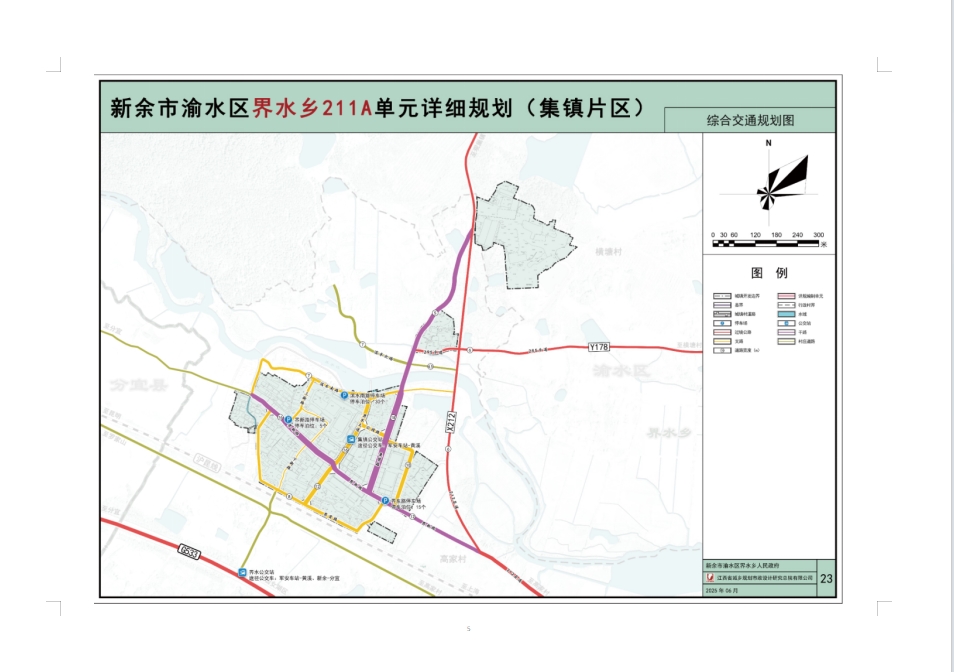Click the yellow branch road legend swatch

(x=720, y=341)
